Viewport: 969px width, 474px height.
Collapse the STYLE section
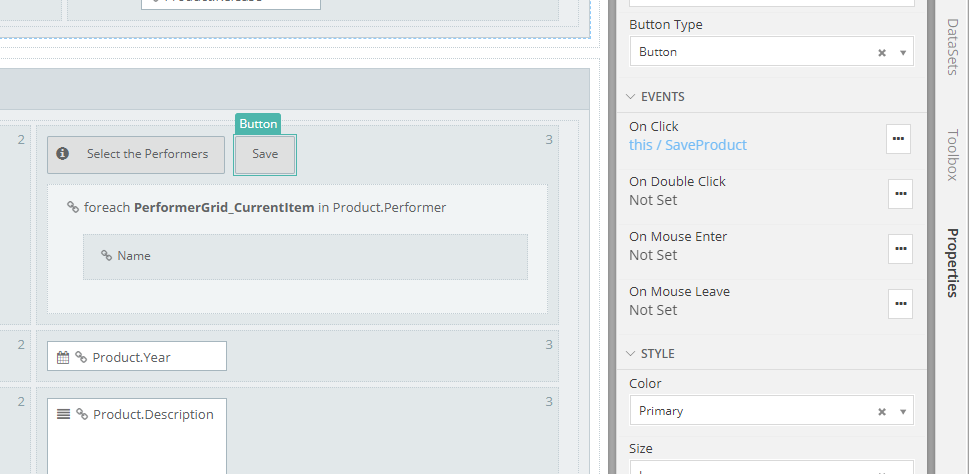pos(631,354)
